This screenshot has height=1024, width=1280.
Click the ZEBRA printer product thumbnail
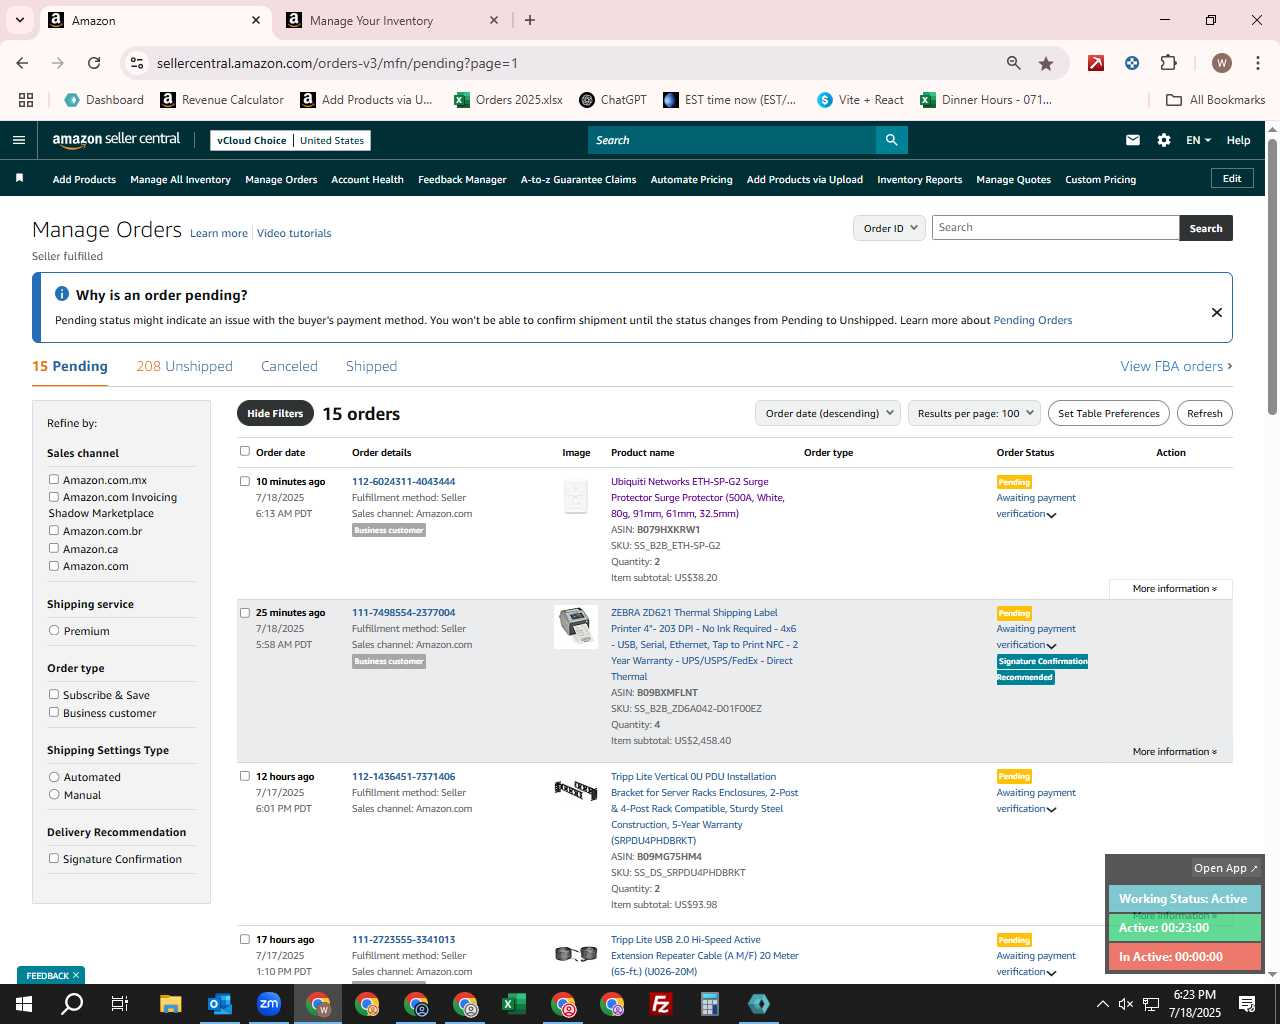pyautogui.click(x=576, y=626)
